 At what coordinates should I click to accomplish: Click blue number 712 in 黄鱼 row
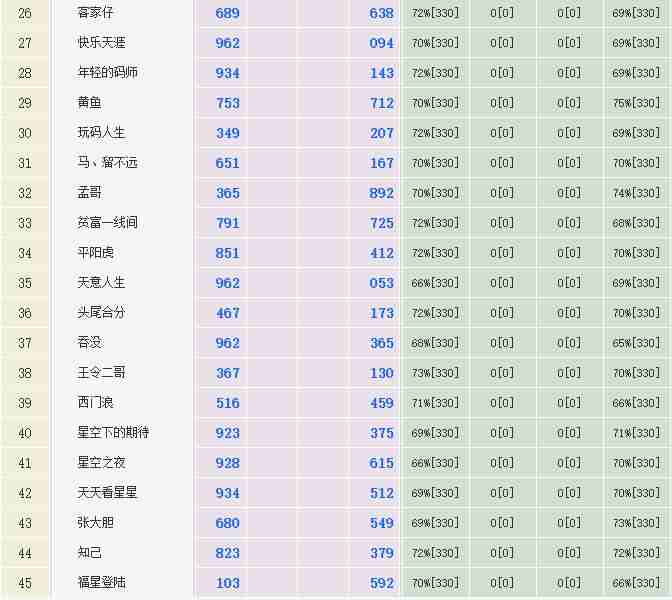pos(381,103)
